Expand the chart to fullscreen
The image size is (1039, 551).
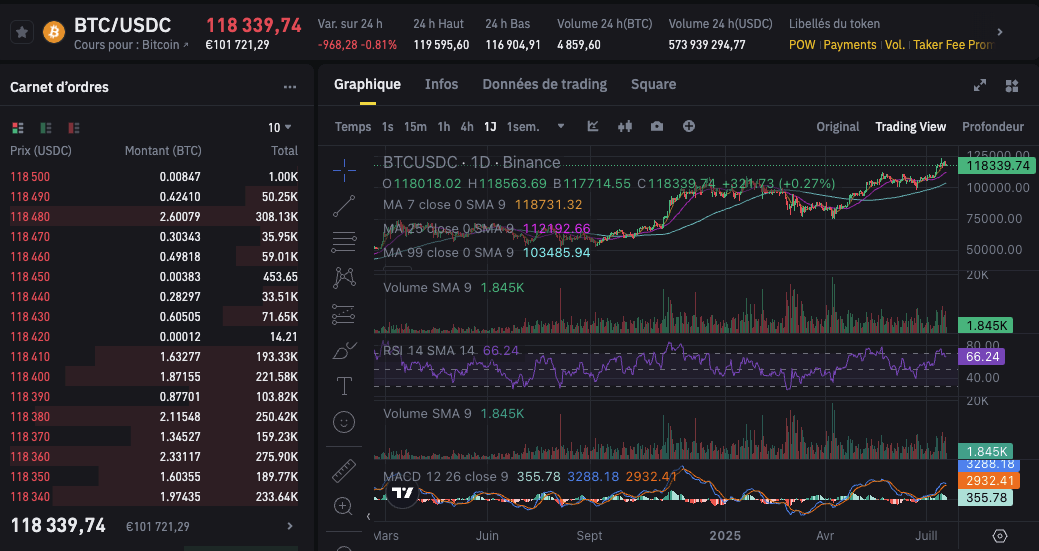click(x=979, y=85)
